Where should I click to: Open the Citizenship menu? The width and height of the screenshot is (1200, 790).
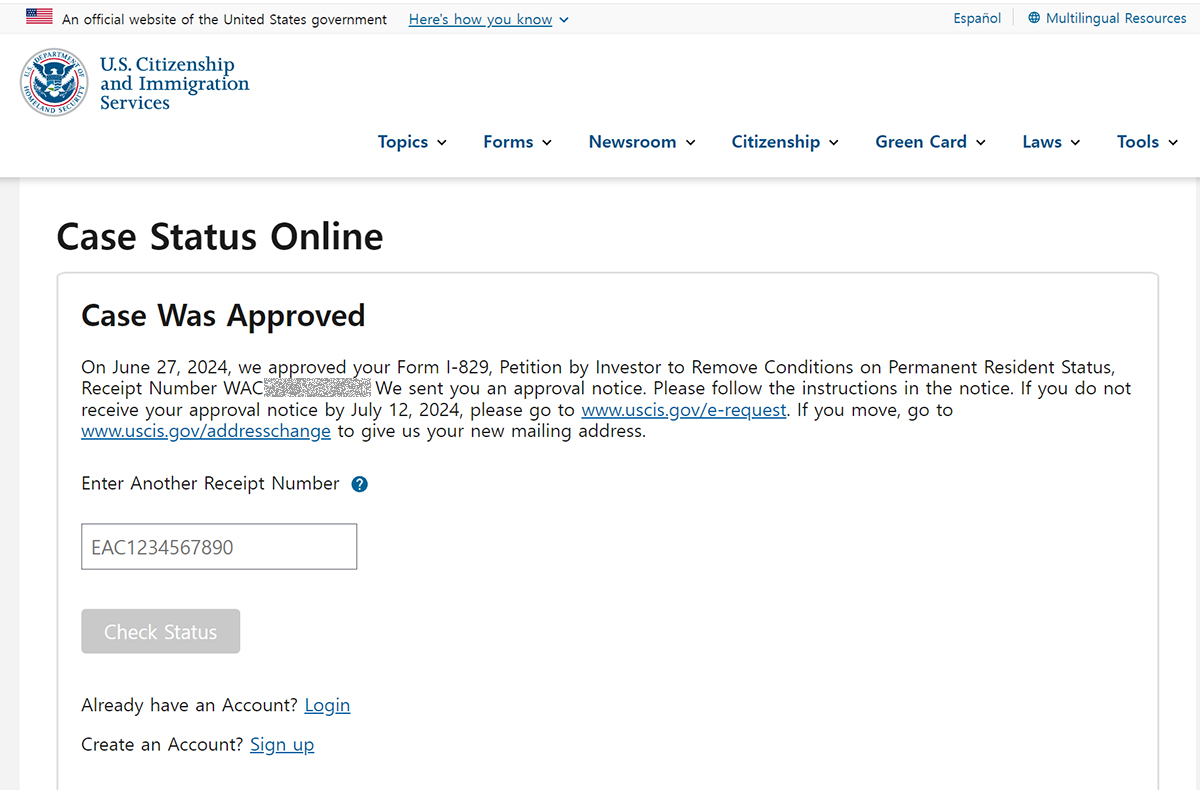(x=785, y=142)
